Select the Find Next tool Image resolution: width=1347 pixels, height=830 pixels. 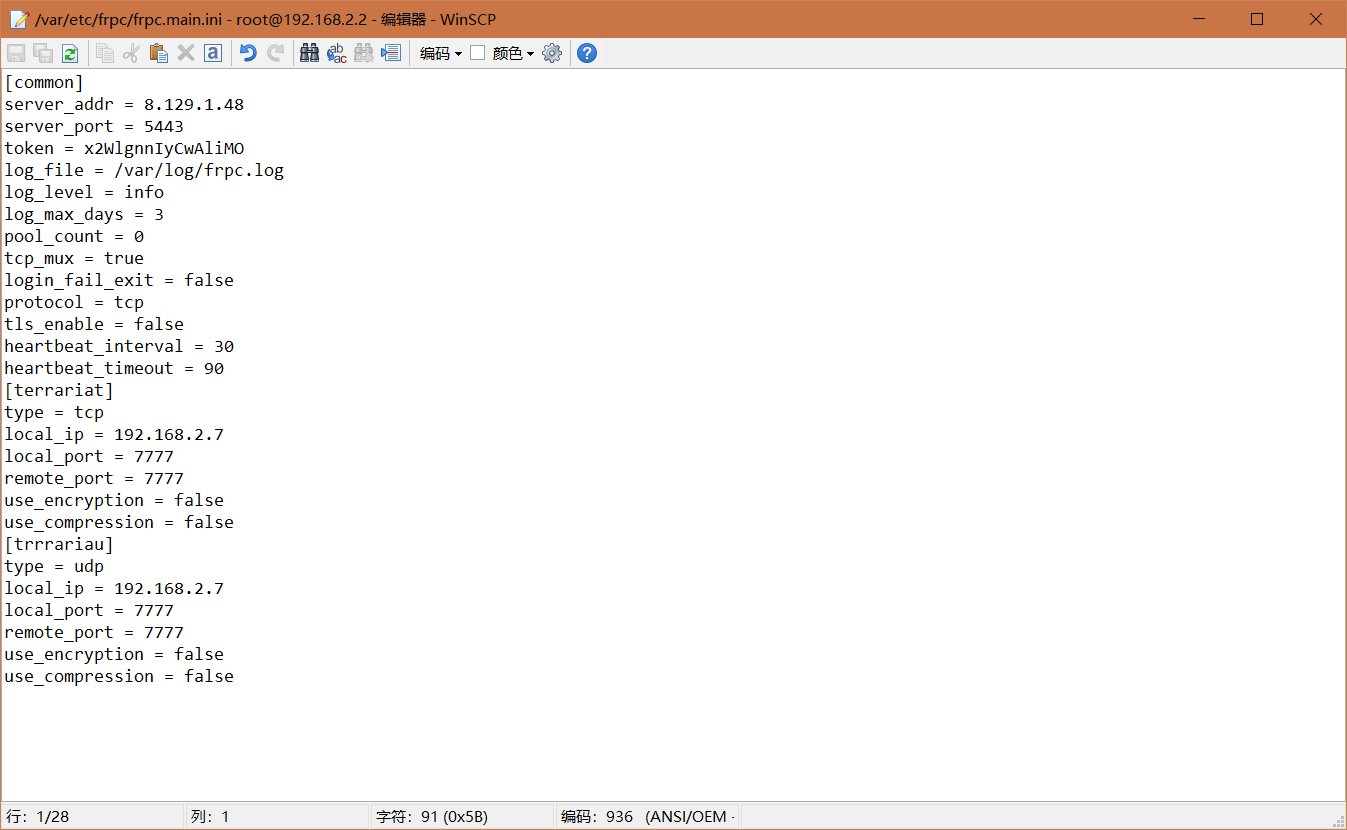(x=363, y=52)
